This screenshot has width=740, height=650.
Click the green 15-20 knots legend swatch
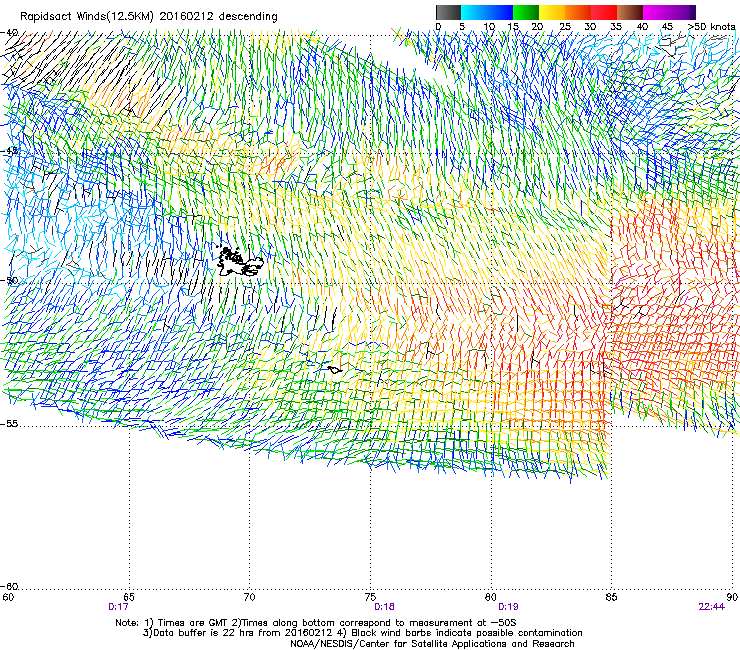click(525, 12)
